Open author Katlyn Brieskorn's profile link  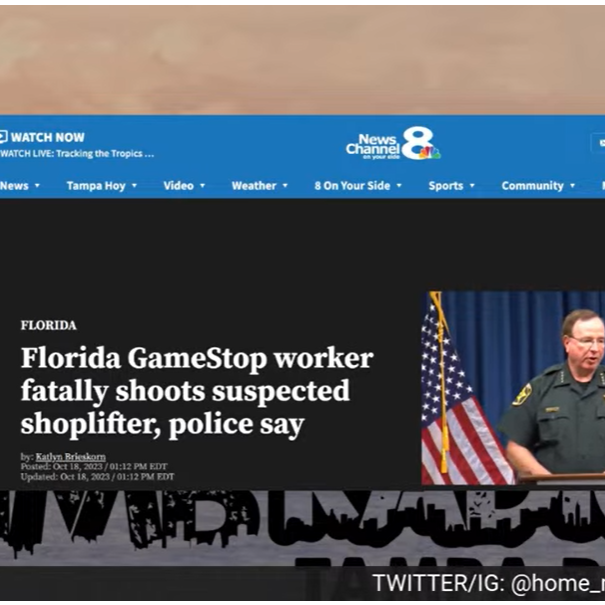71,457
